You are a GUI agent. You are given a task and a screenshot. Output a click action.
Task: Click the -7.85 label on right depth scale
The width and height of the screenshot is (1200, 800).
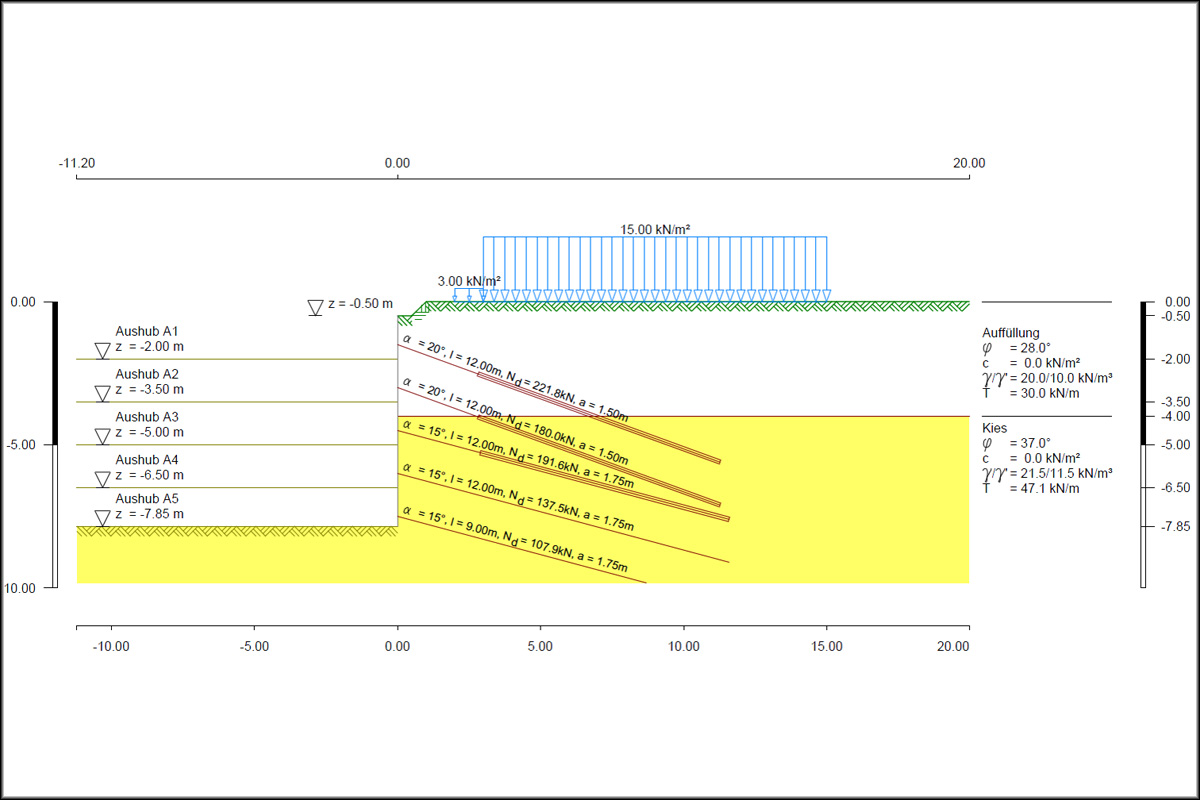pyautogui.click(x=1174, y=526)
